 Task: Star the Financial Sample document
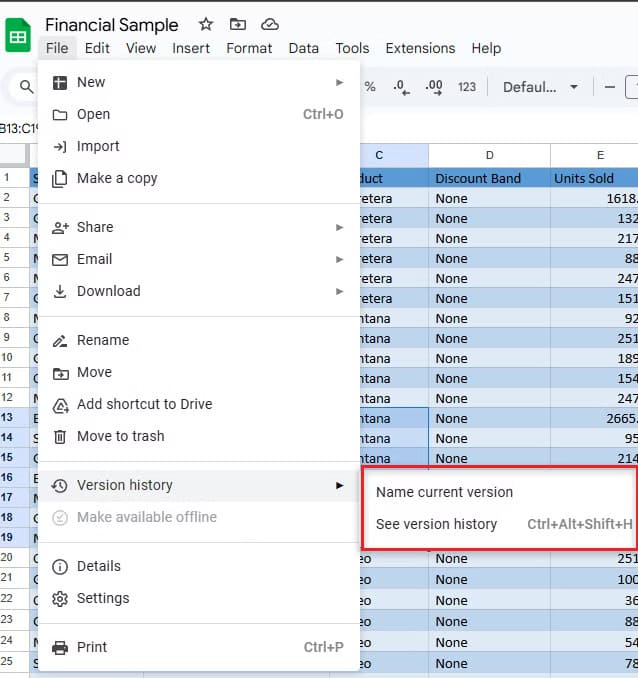click(x=205, y=24)
